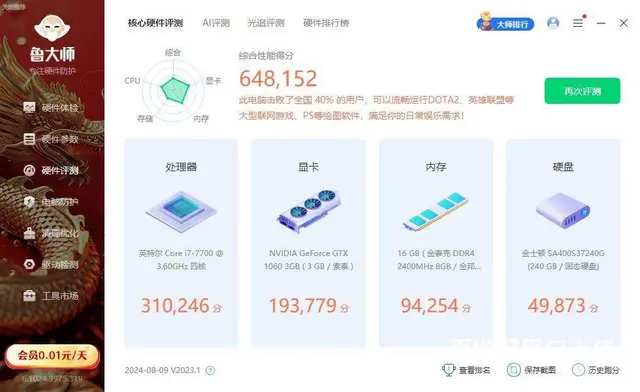Minimize the Ludashi window

pos(601,23)
